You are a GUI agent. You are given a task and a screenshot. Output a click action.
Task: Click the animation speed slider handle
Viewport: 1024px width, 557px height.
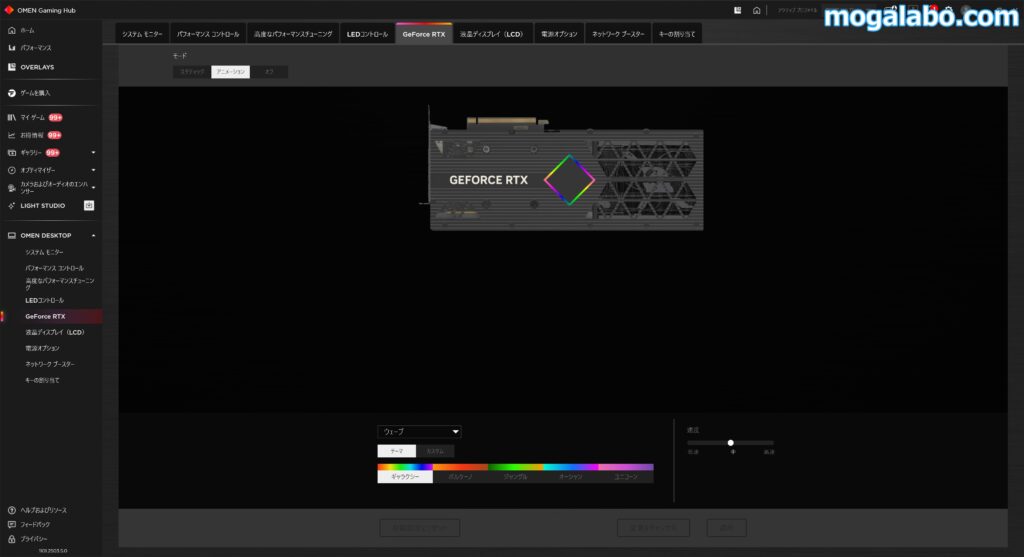click(x=731, y=443)
